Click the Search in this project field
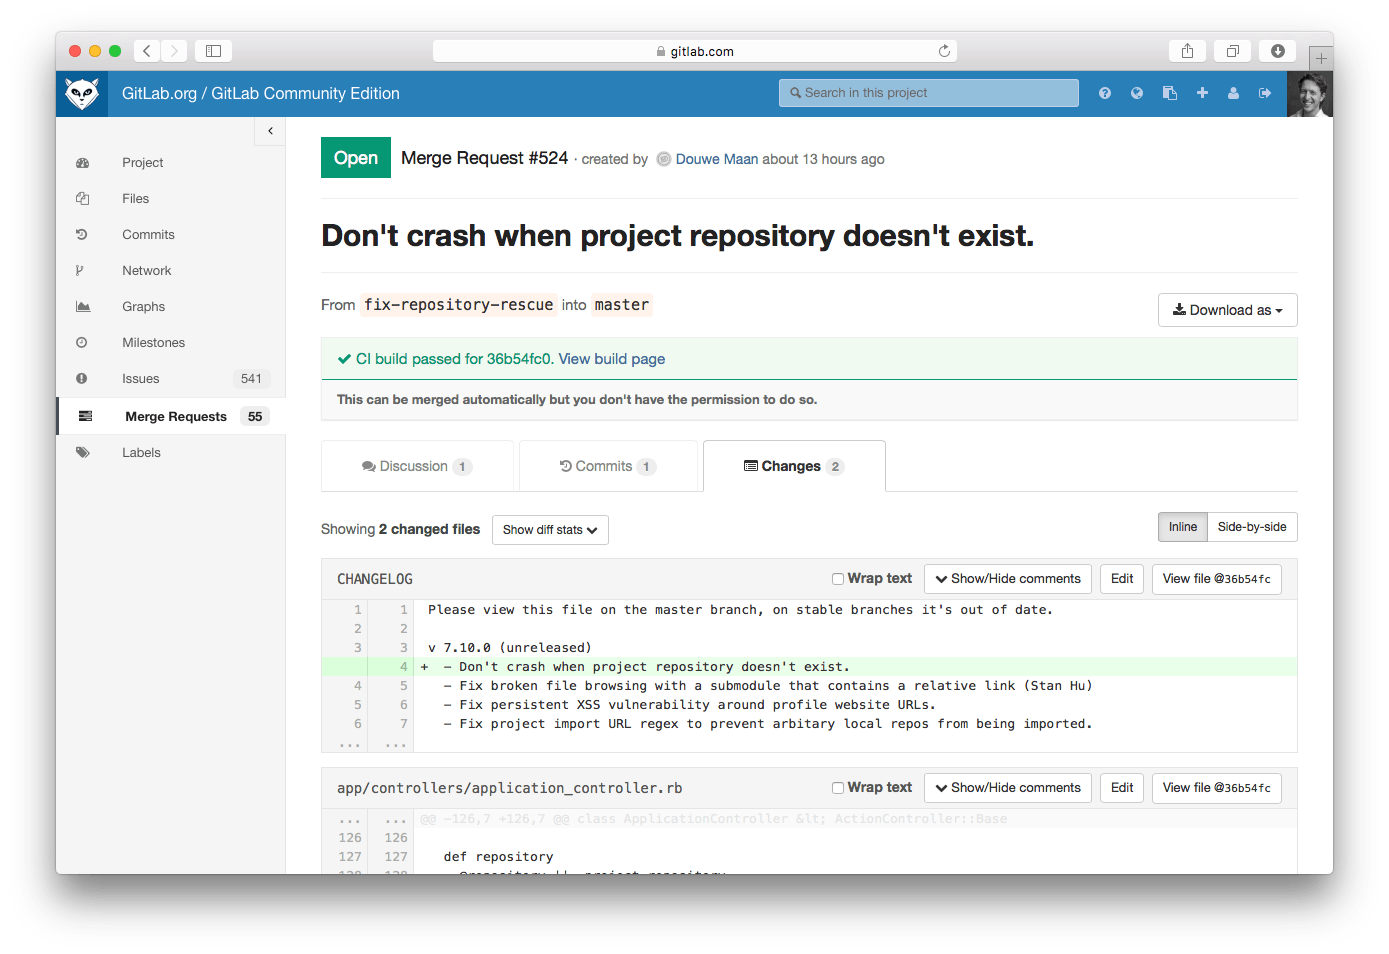This screenshot has width=1389, height=954. 928,92
